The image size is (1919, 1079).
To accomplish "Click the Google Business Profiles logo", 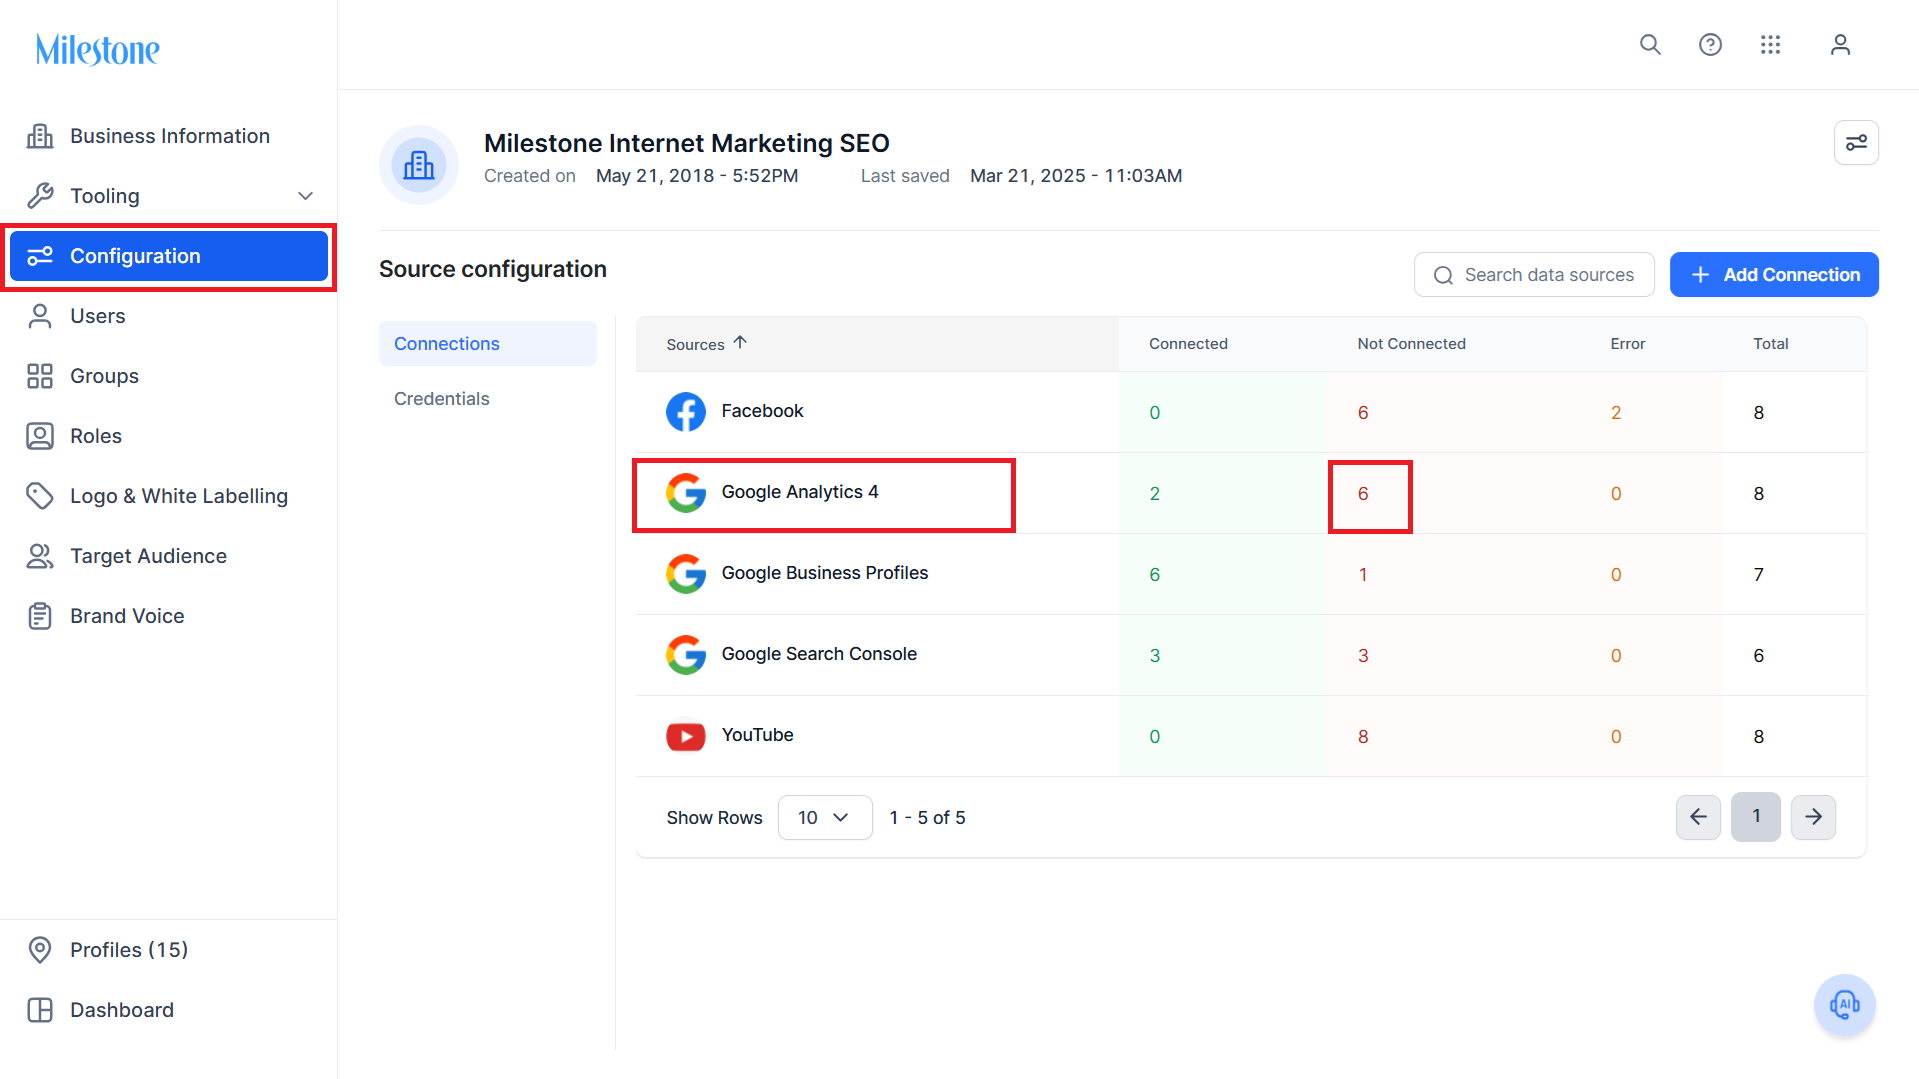I will (686, 574).
